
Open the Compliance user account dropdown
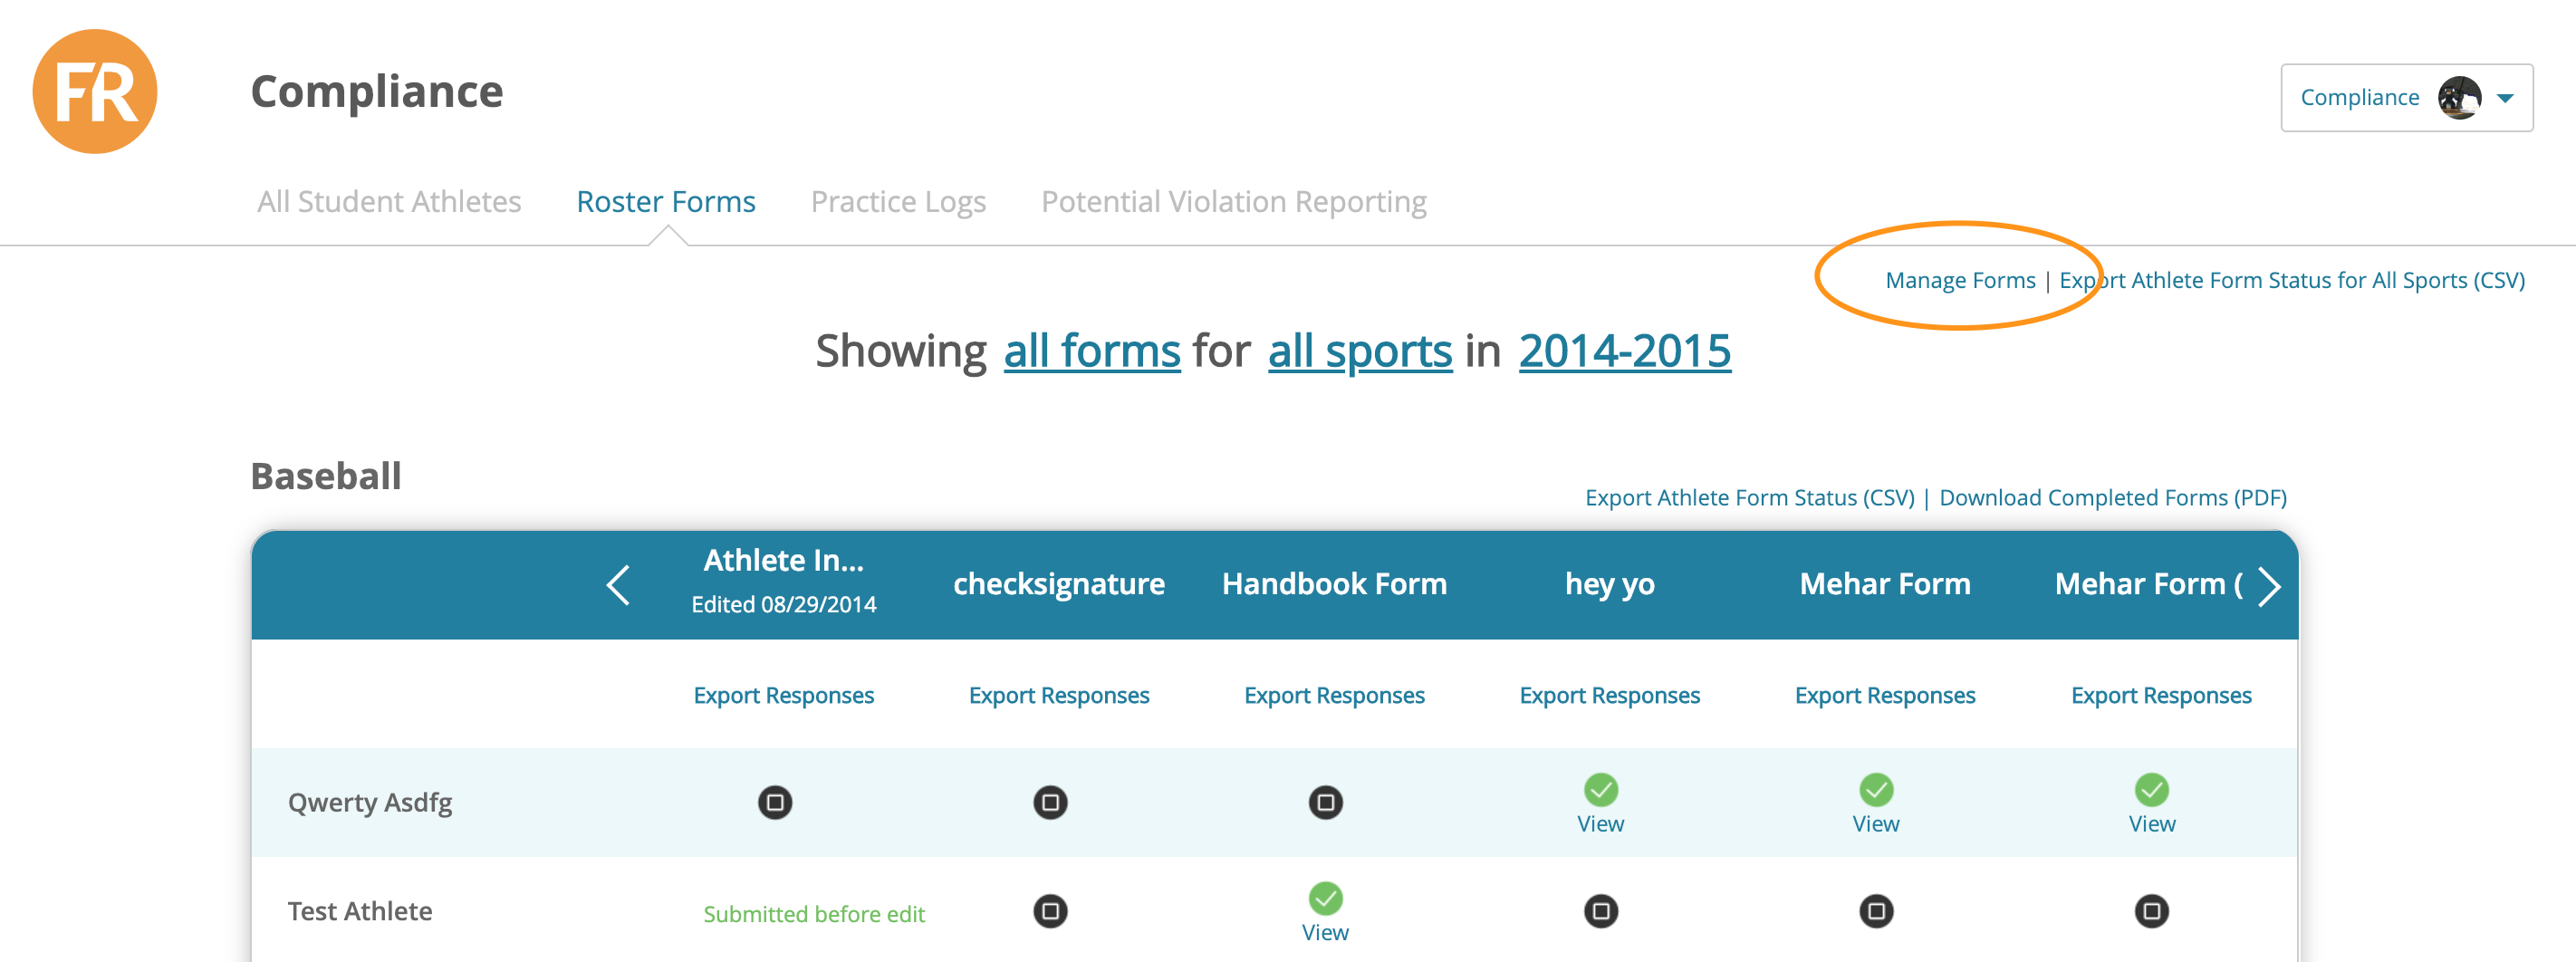point(2406,98)
